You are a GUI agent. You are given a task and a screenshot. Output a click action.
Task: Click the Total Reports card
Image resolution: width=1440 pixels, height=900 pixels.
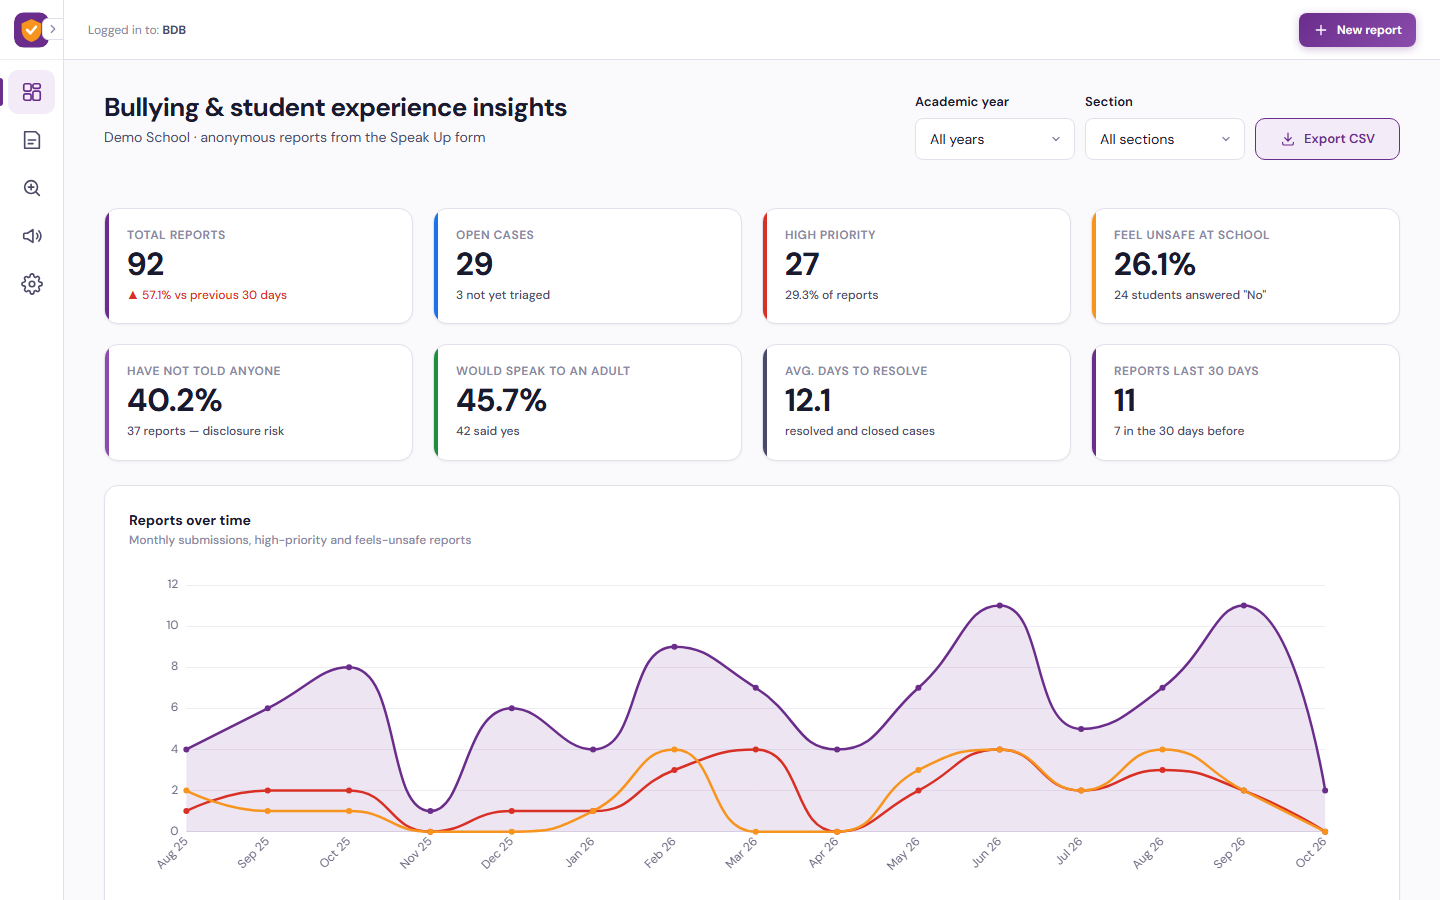(259, 266)
